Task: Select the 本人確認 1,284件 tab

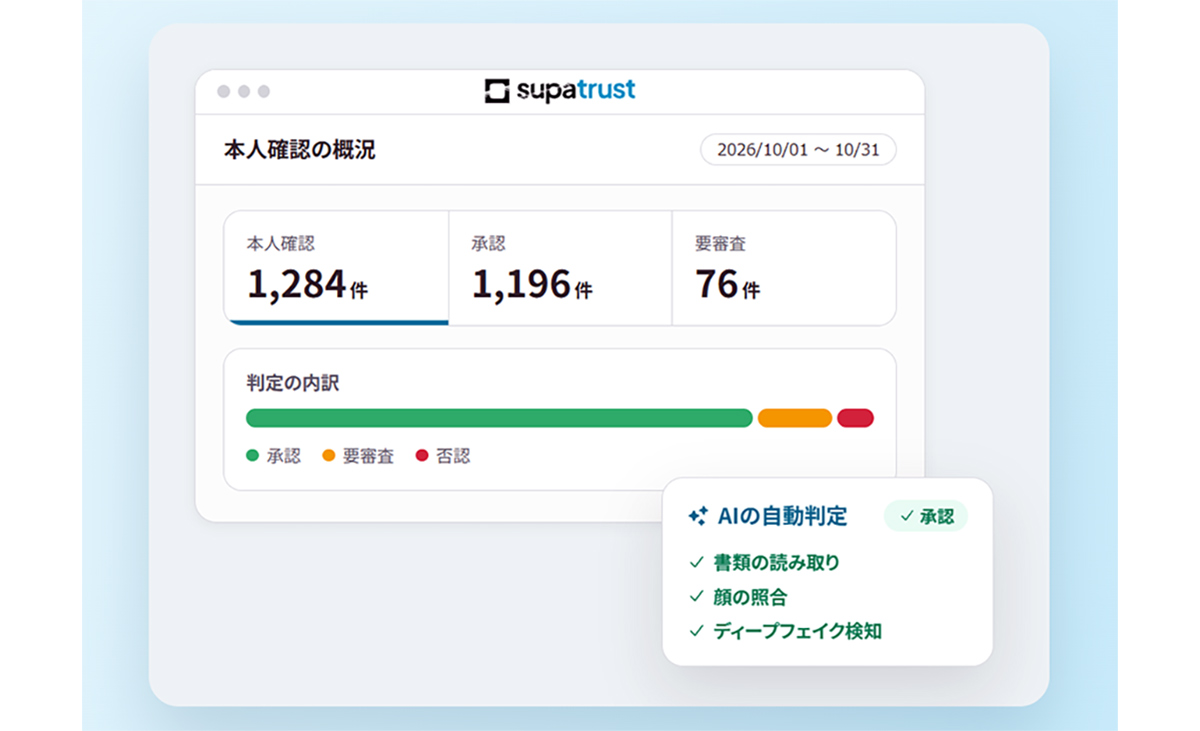Action: [336, 268]
